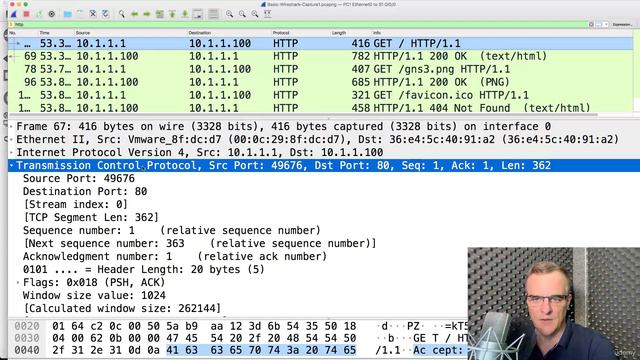Expand the Ethernet II tree node
Screen dimensions: 640x360
coord(11,140)
